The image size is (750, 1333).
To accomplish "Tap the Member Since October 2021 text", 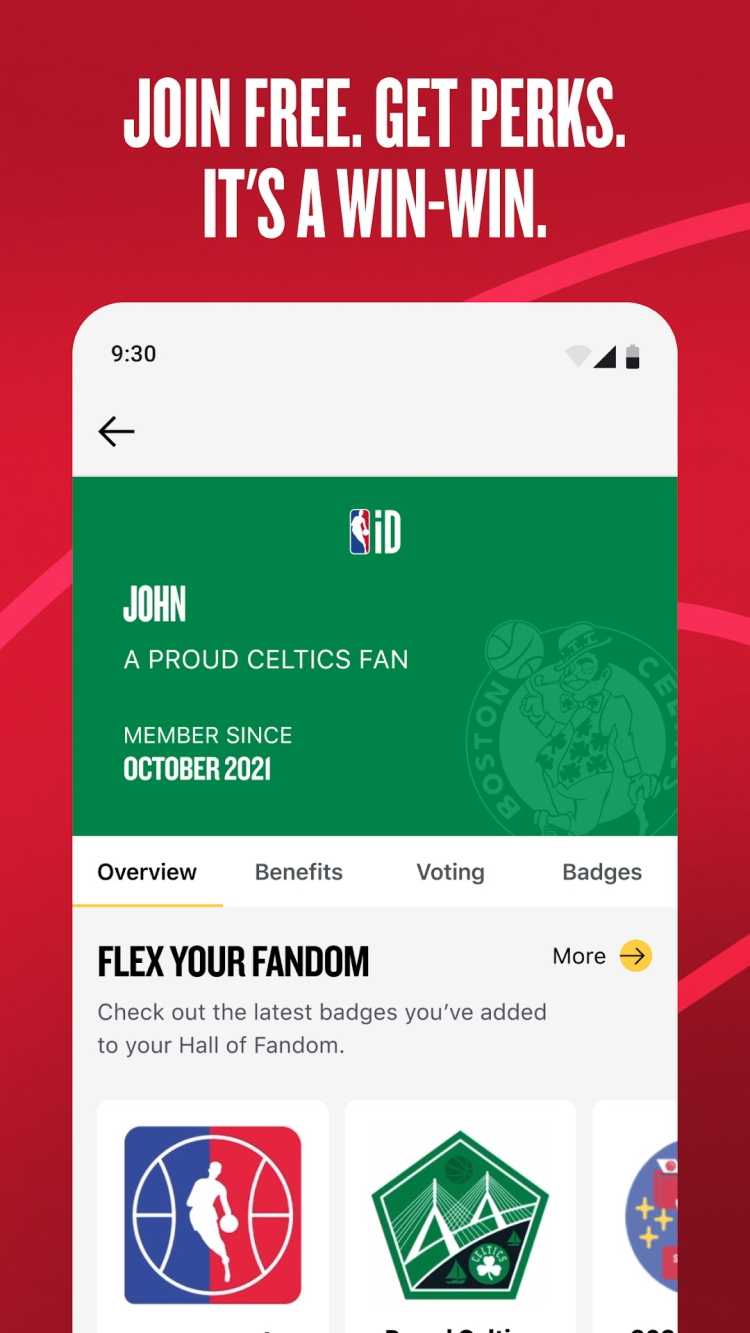I will point(208,753).
